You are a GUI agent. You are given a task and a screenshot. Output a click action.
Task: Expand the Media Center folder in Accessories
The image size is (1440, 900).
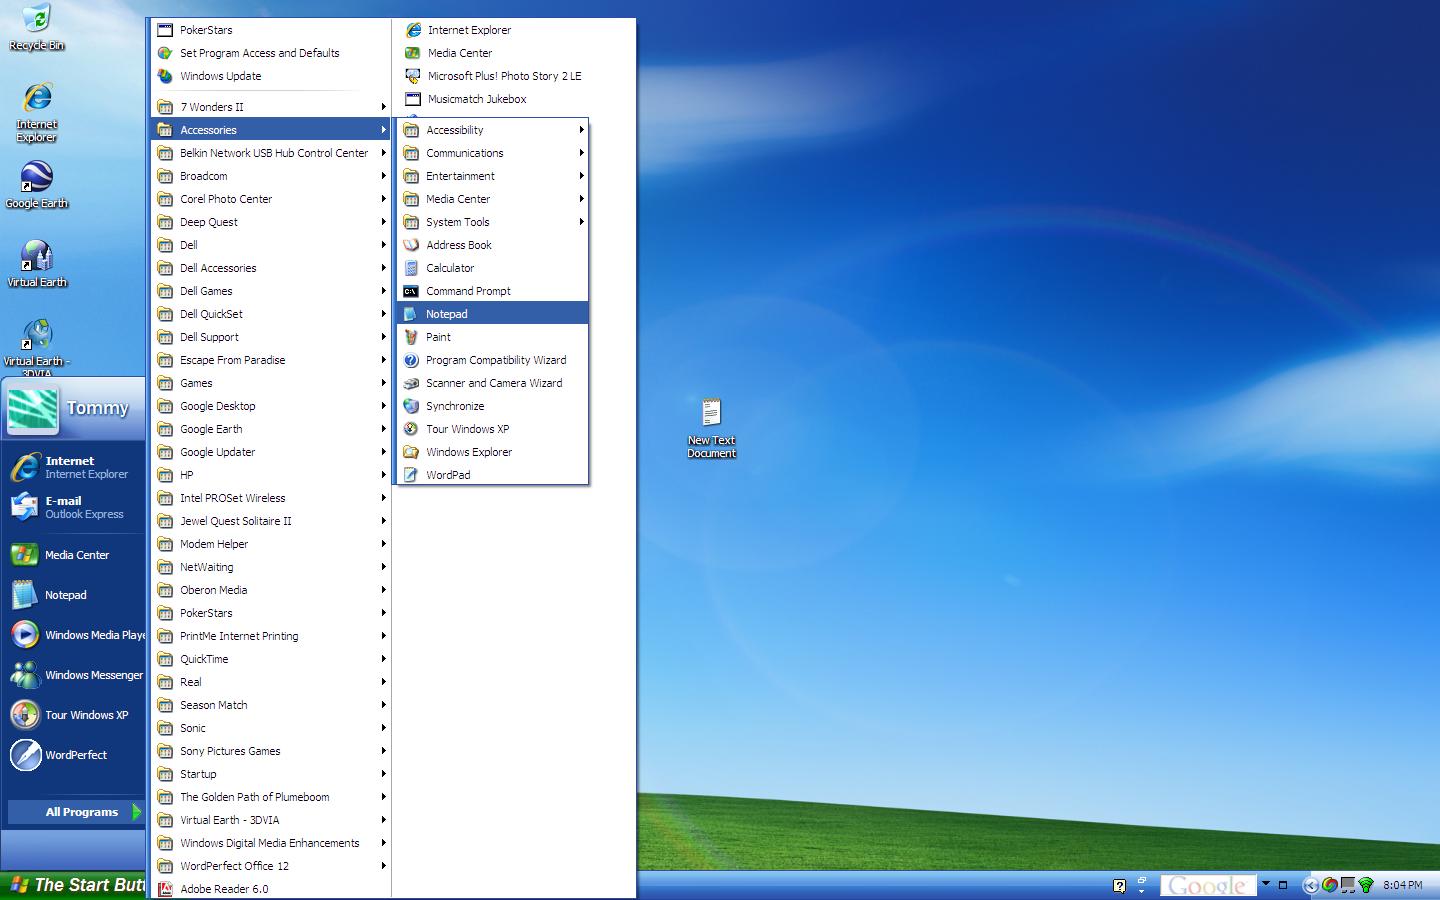(x=493, y=199)
